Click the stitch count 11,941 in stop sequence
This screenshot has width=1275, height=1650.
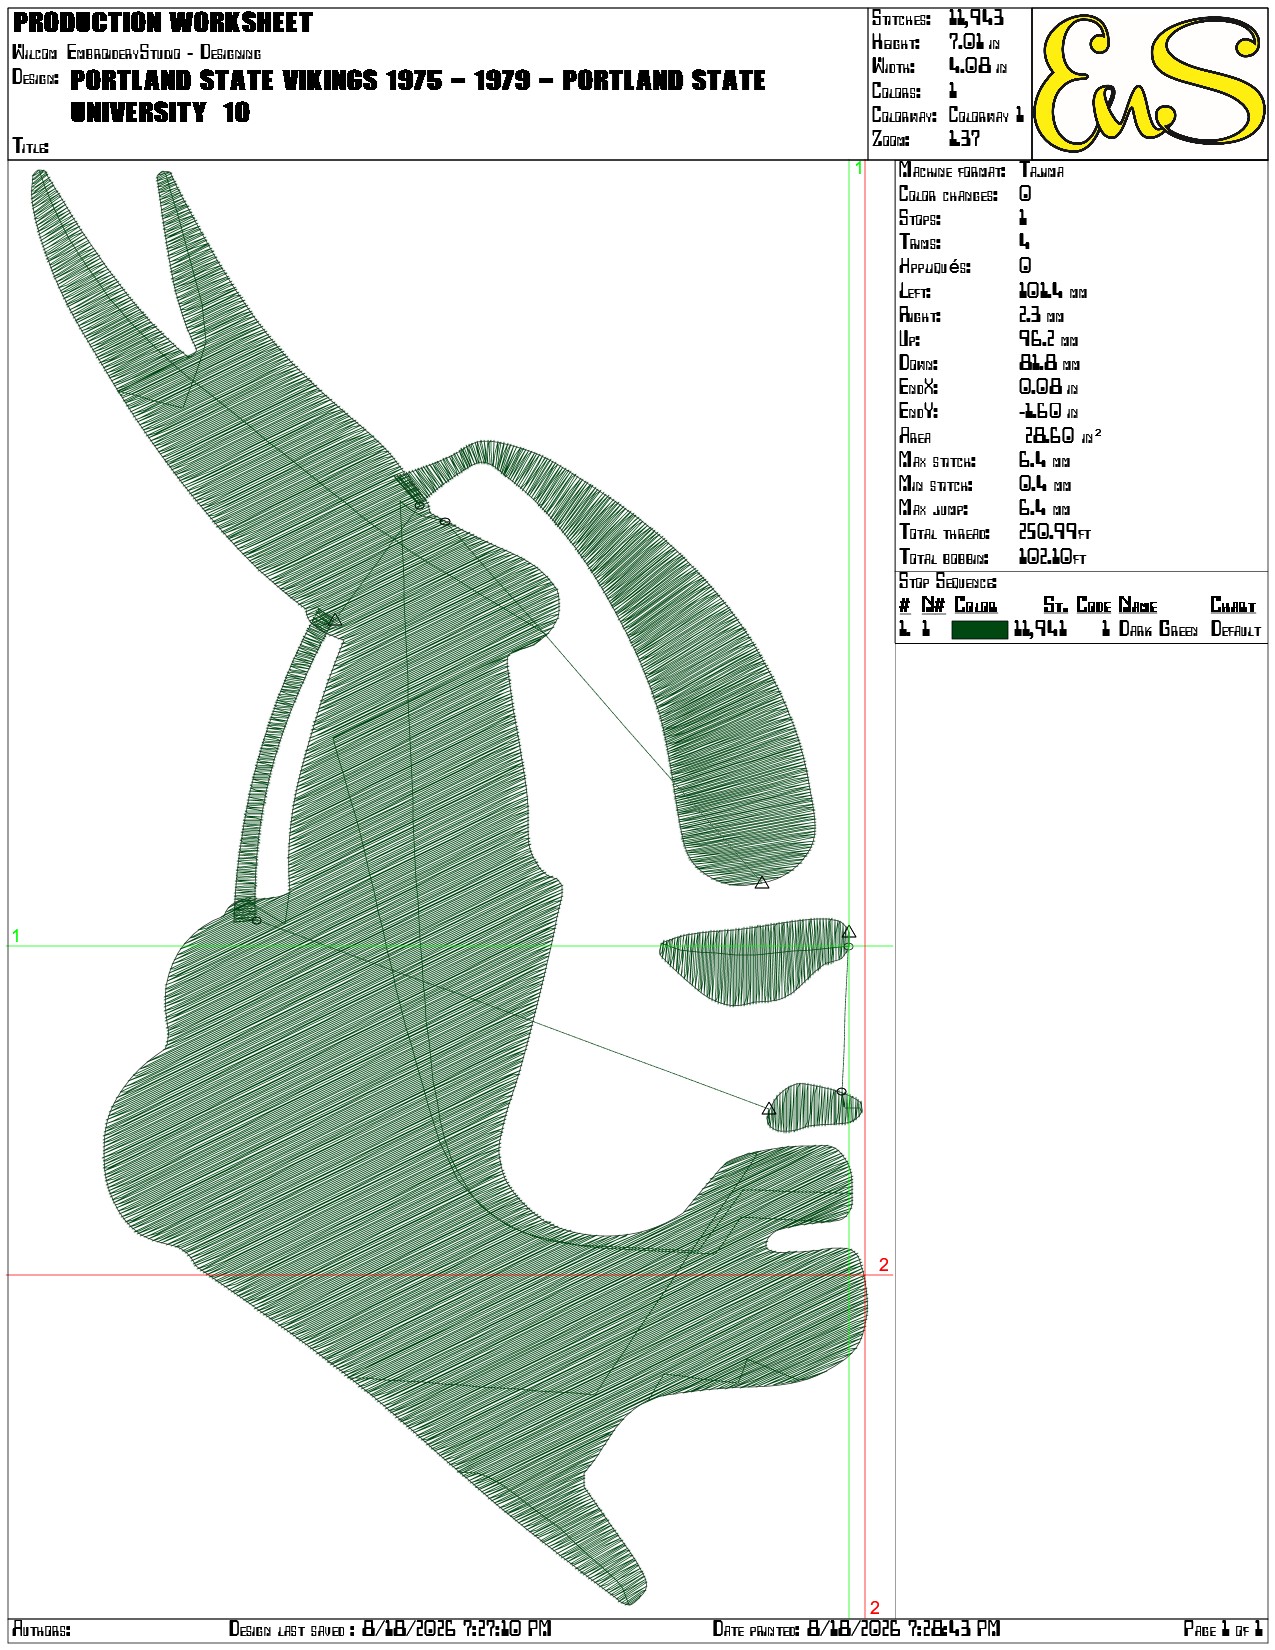click(1040, 629)
